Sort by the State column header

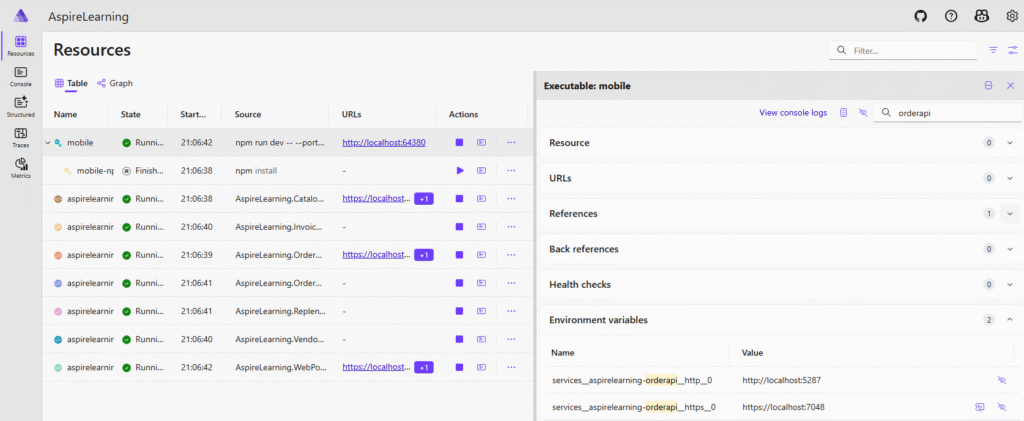point(131,114)
